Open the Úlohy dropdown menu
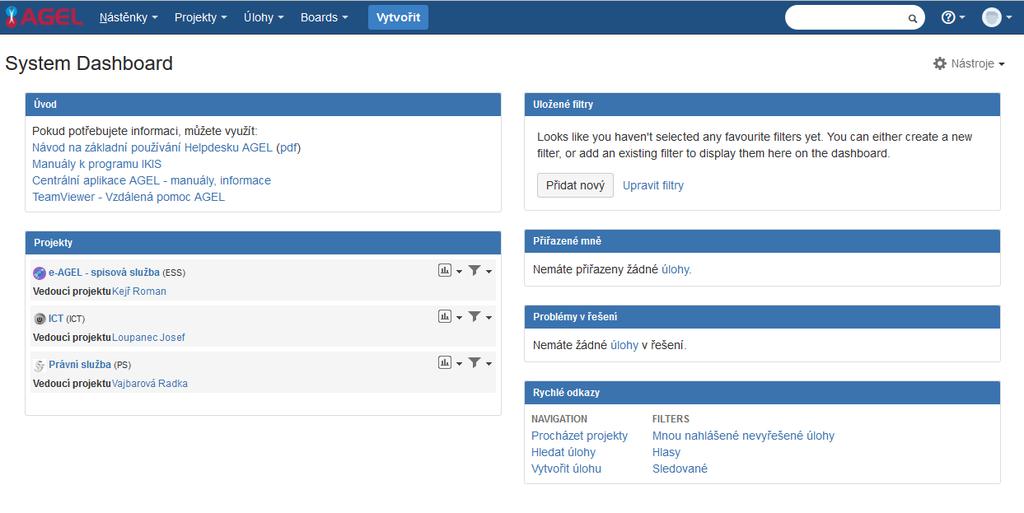Image resolution: width=1024 pixels, height=513 pixels. [264, 18]
